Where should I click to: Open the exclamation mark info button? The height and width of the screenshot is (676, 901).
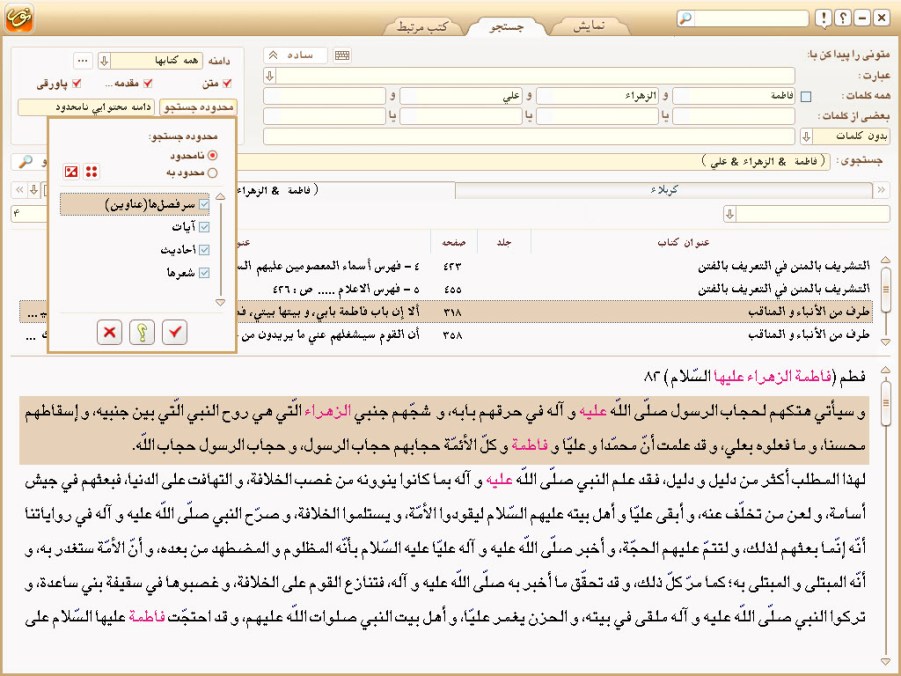tap(823, 18)
